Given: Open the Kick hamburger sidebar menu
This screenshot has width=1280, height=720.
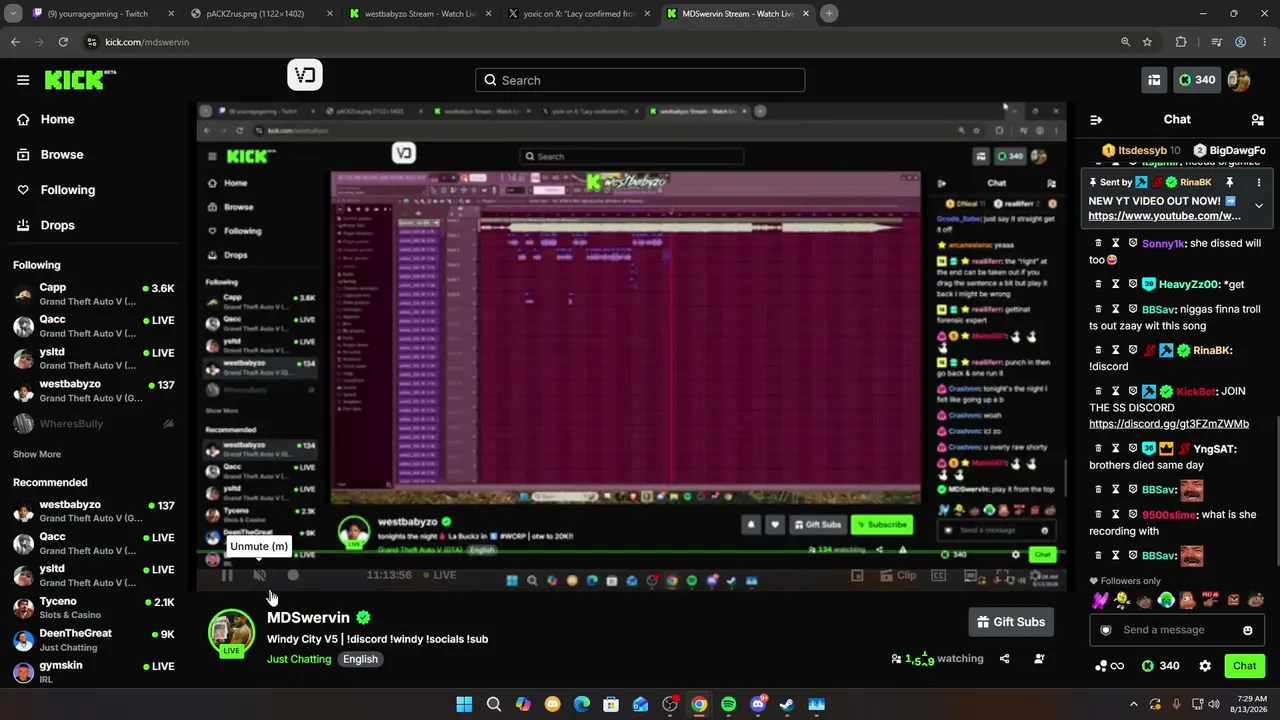Looking at the screenshot, I should point(23,80).
